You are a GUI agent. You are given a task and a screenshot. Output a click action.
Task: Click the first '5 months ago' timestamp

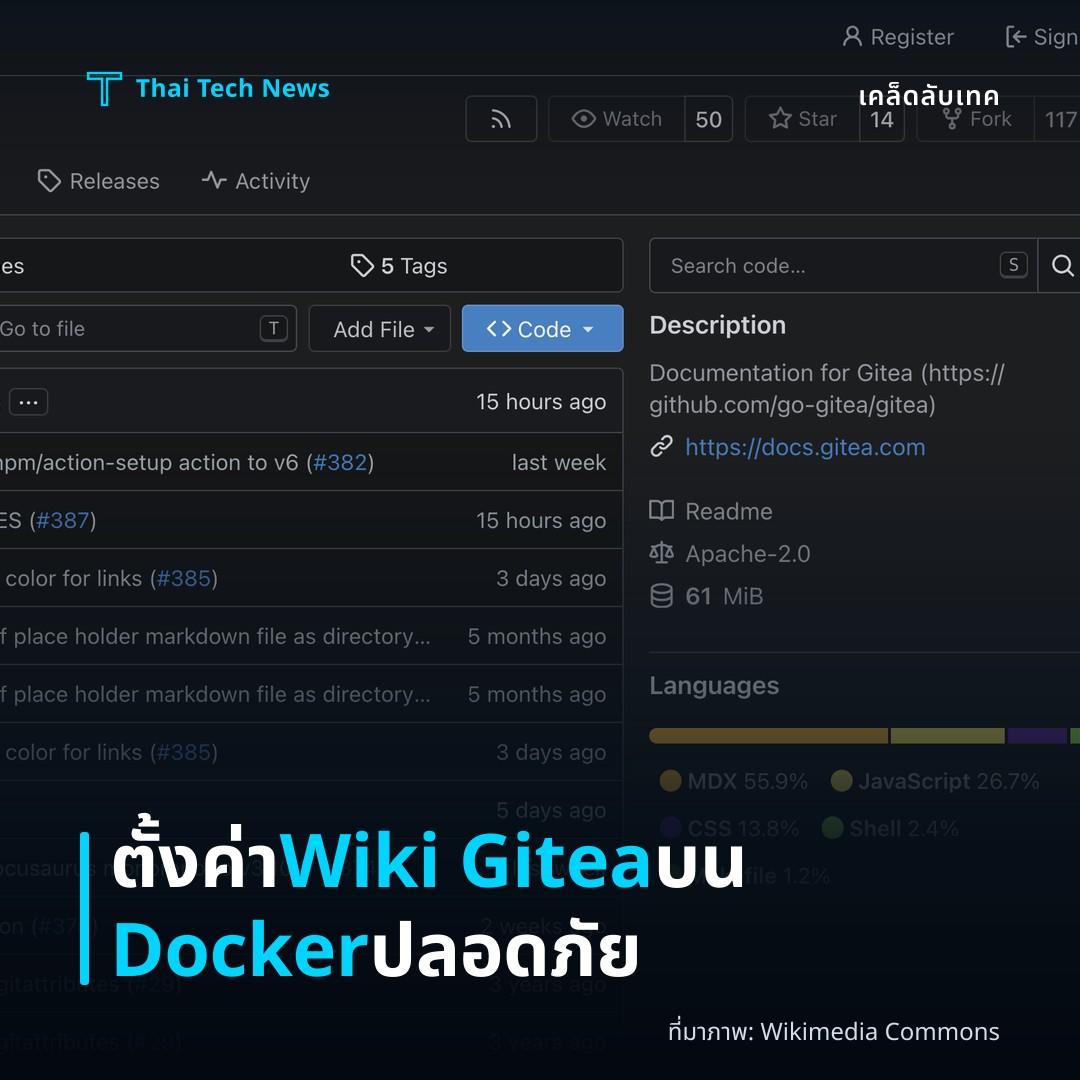(x=537, y=636)
